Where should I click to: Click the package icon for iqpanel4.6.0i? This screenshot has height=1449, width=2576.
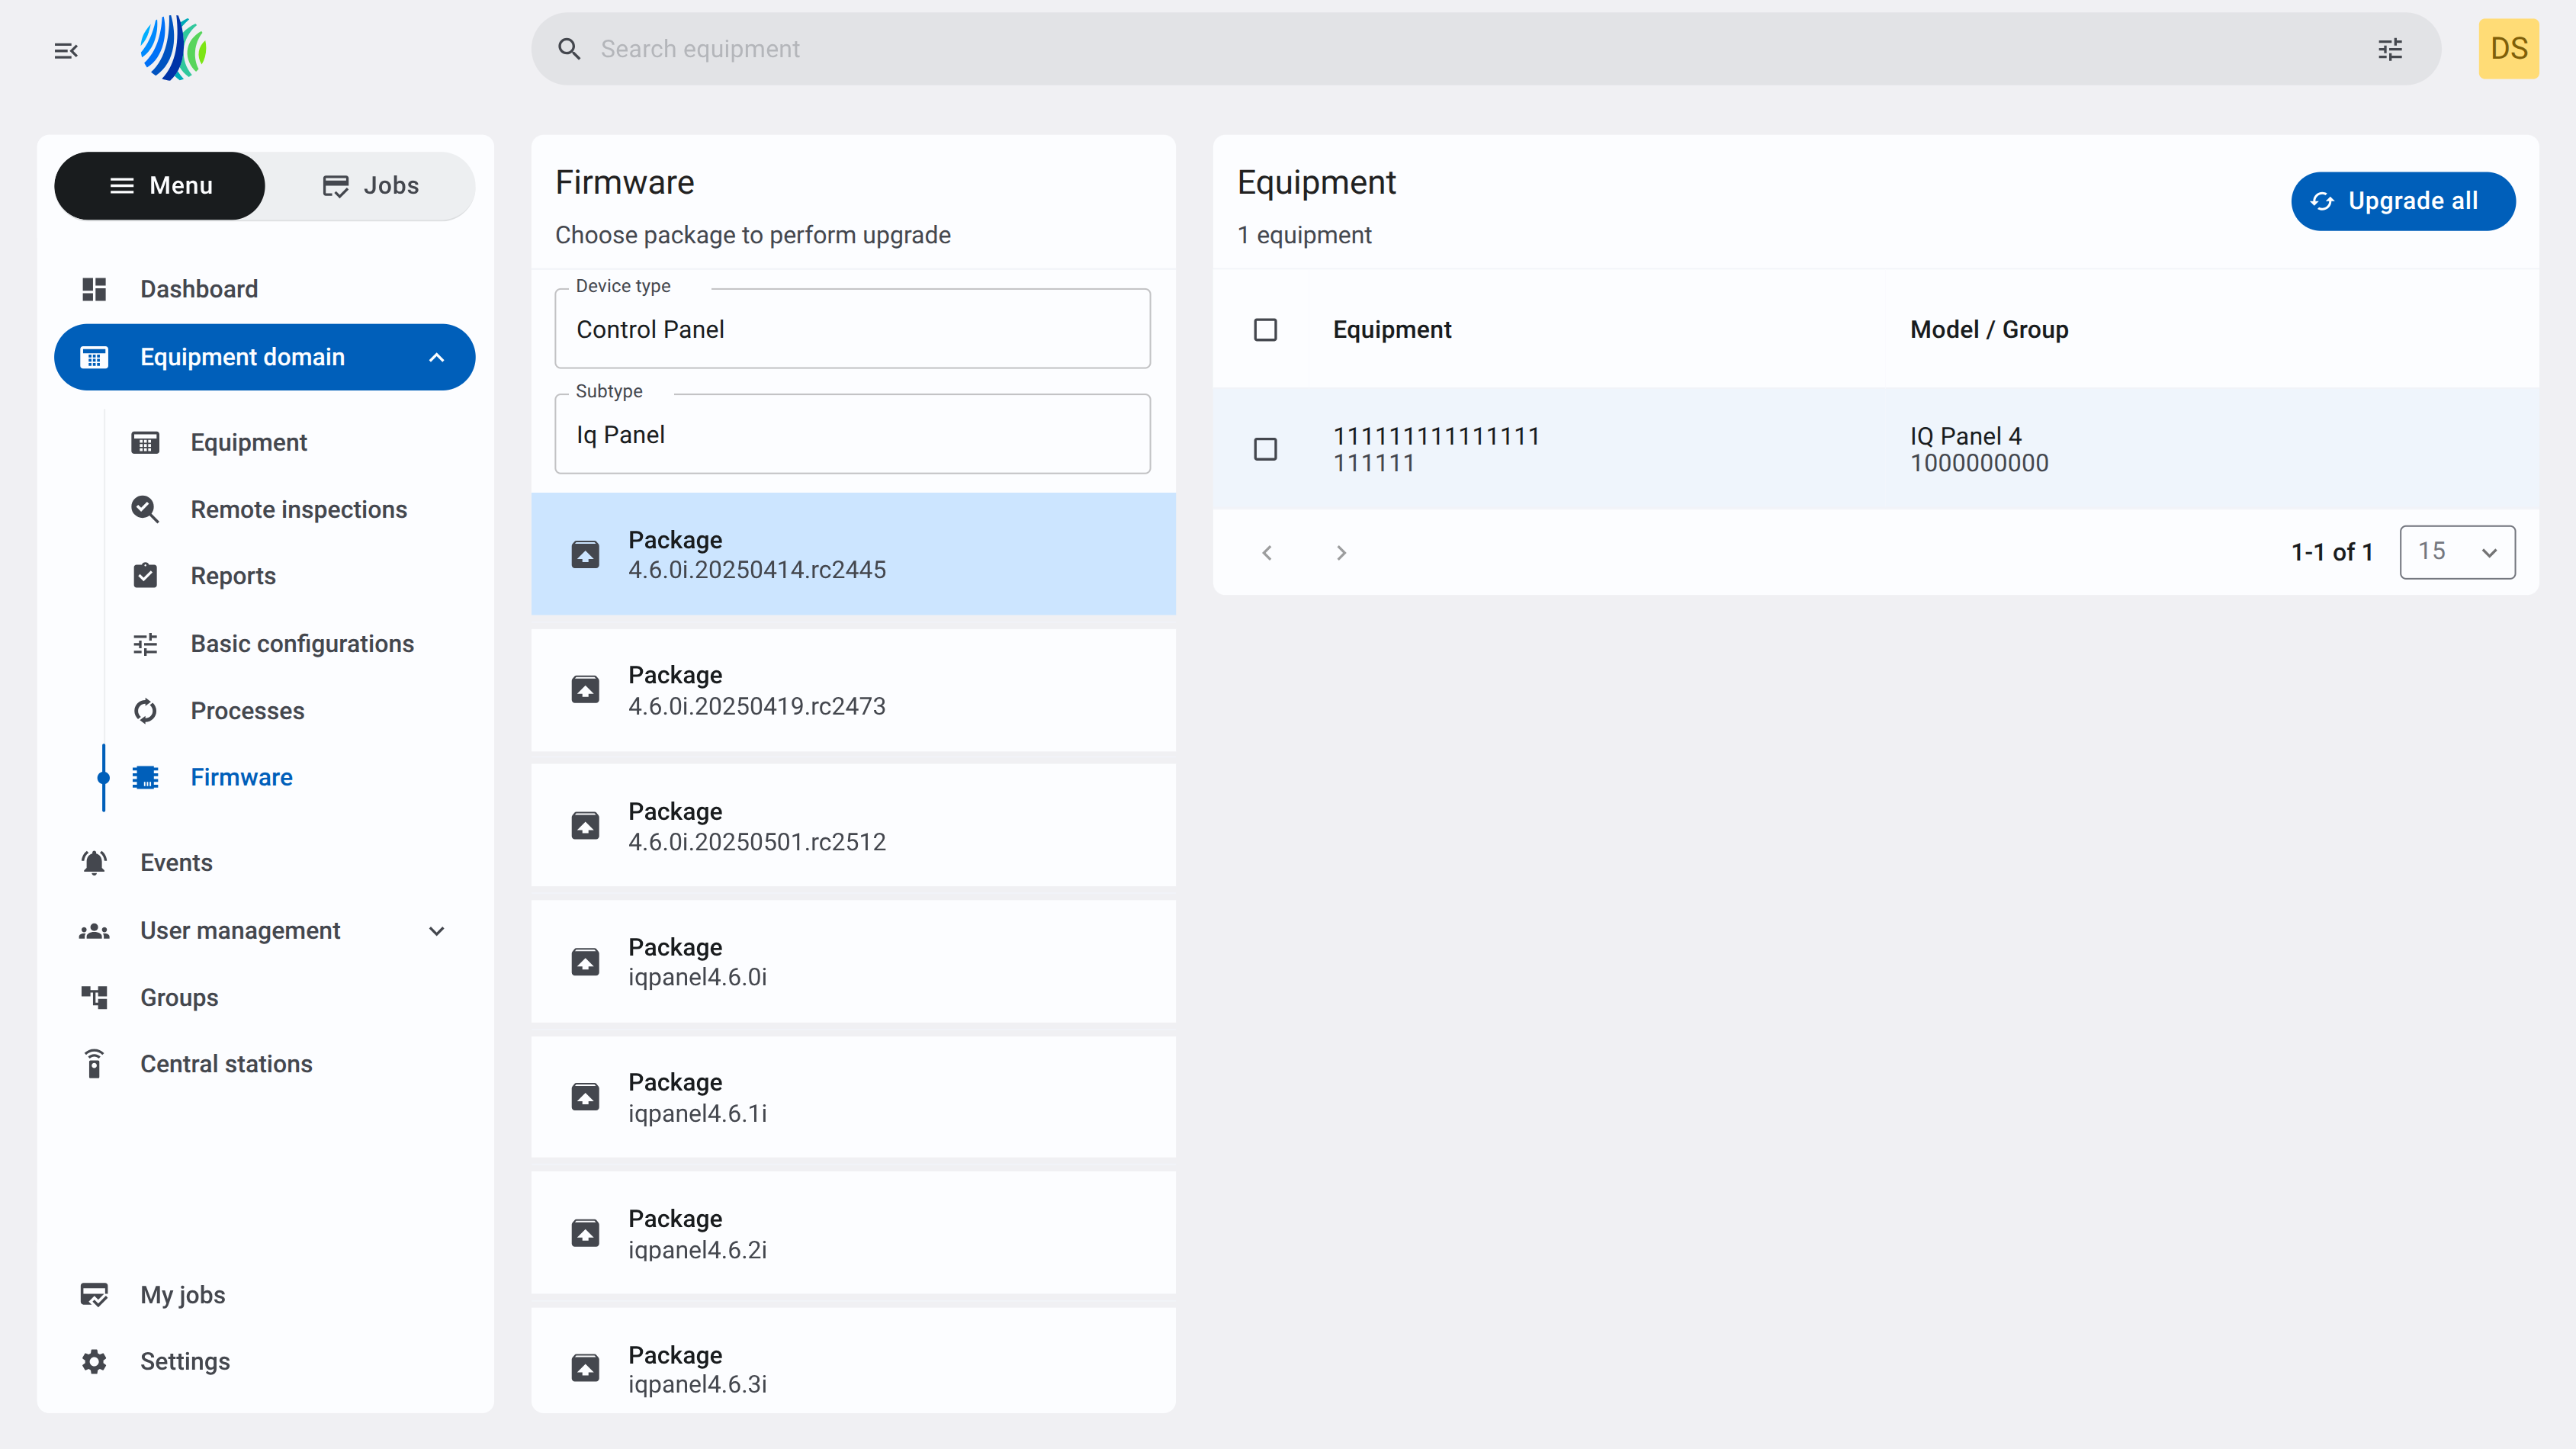[x=585, y=962]
